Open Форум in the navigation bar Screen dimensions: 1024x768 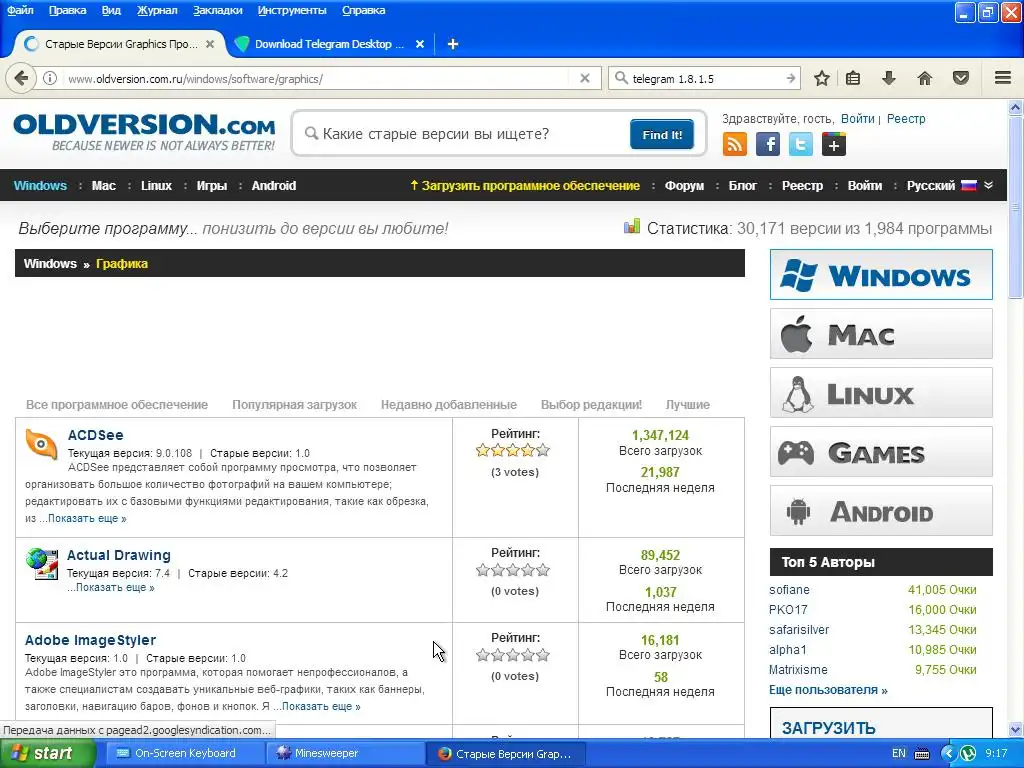[684, 185]
